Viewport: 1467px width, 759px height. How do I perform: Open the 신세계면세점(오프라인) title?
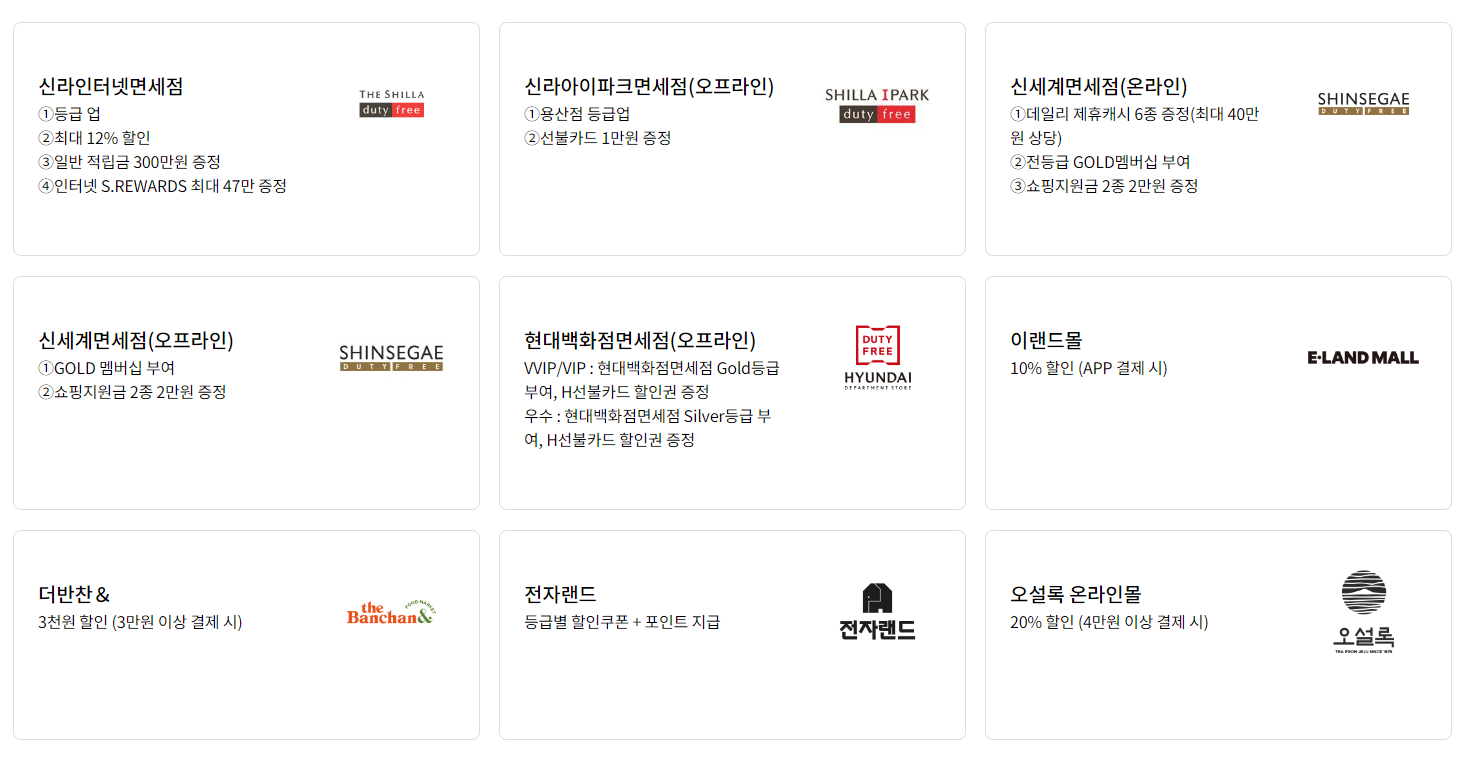click(136, 340)
